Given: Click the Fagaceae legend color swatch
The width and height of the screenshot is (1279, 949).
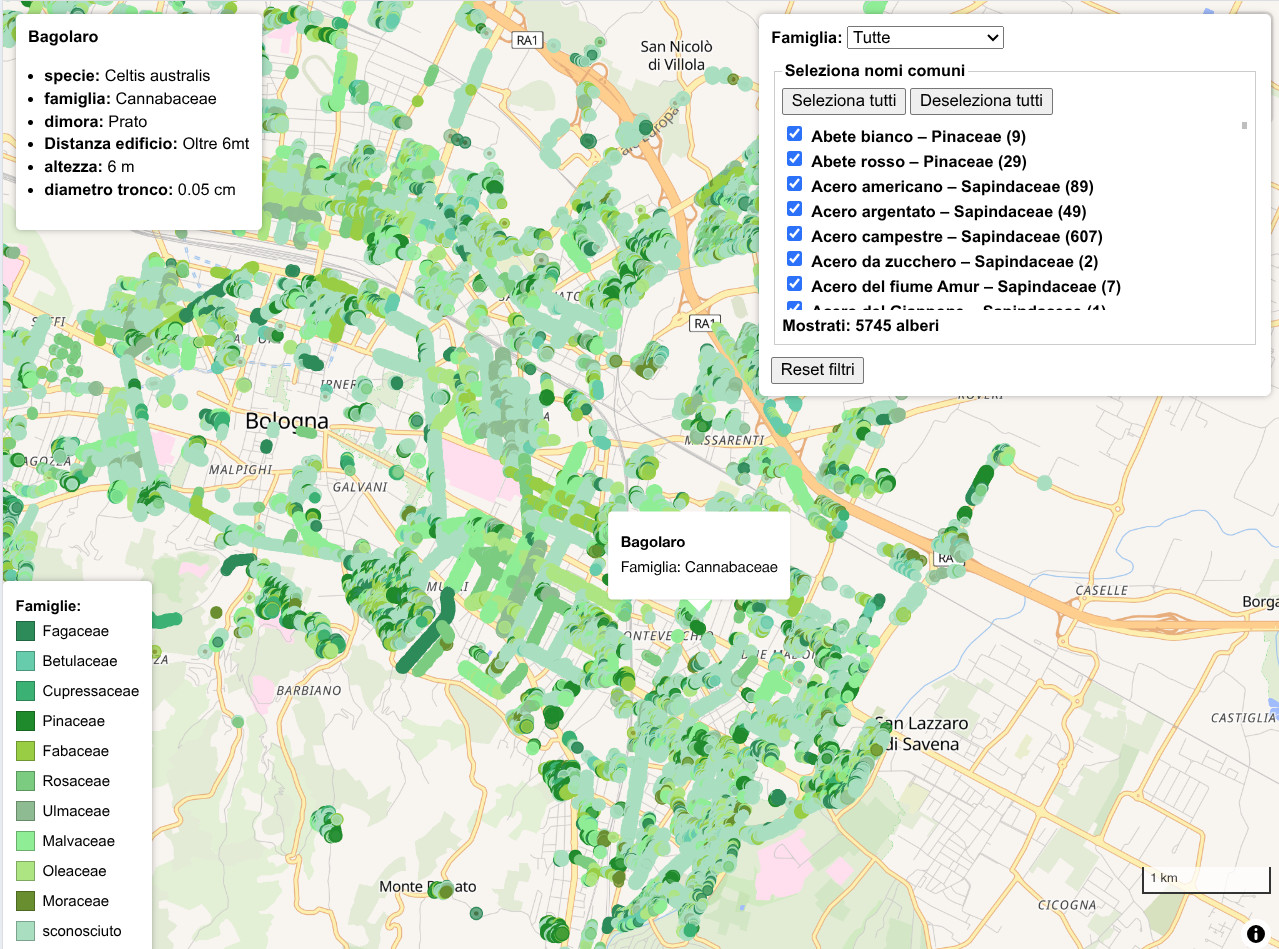Looking at the screenshot, I should pos(25,631).
